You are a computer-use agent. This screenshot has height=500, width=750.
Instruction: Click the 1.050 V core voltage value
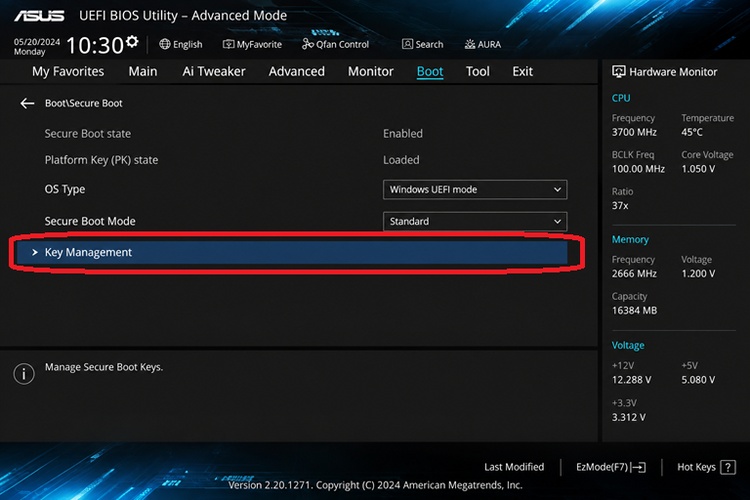[x=698, y=169]
